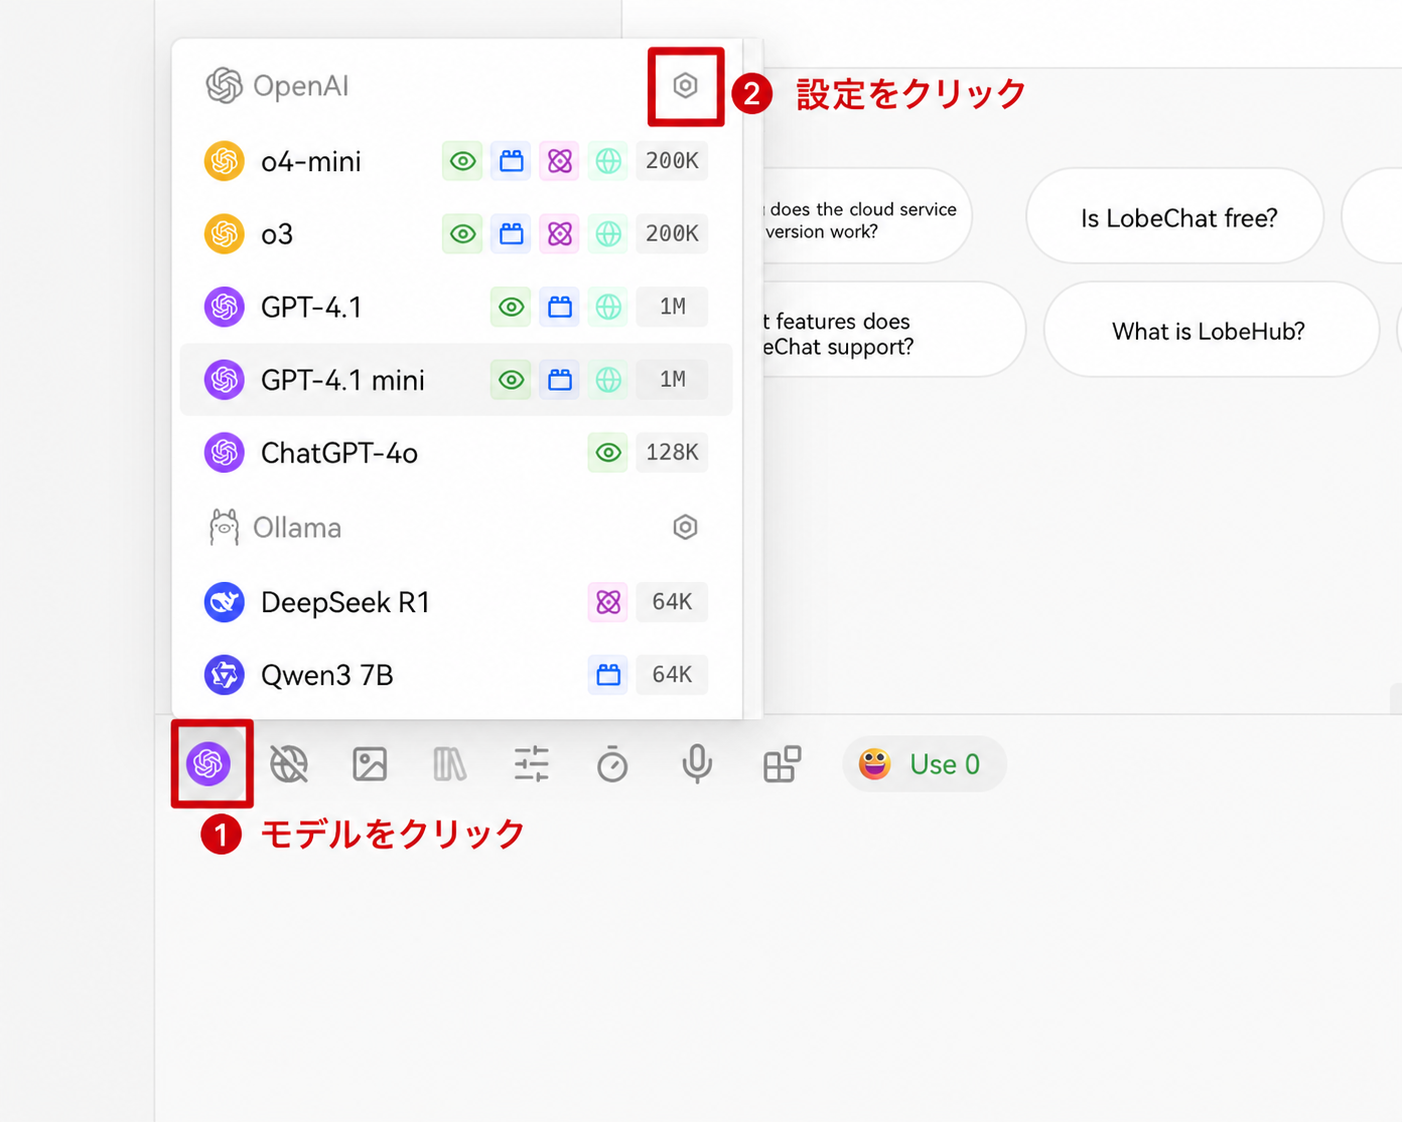Click the ChatGPT-4o 128K context tag
The image size is (1402, 1122).
tap(672, 453)
